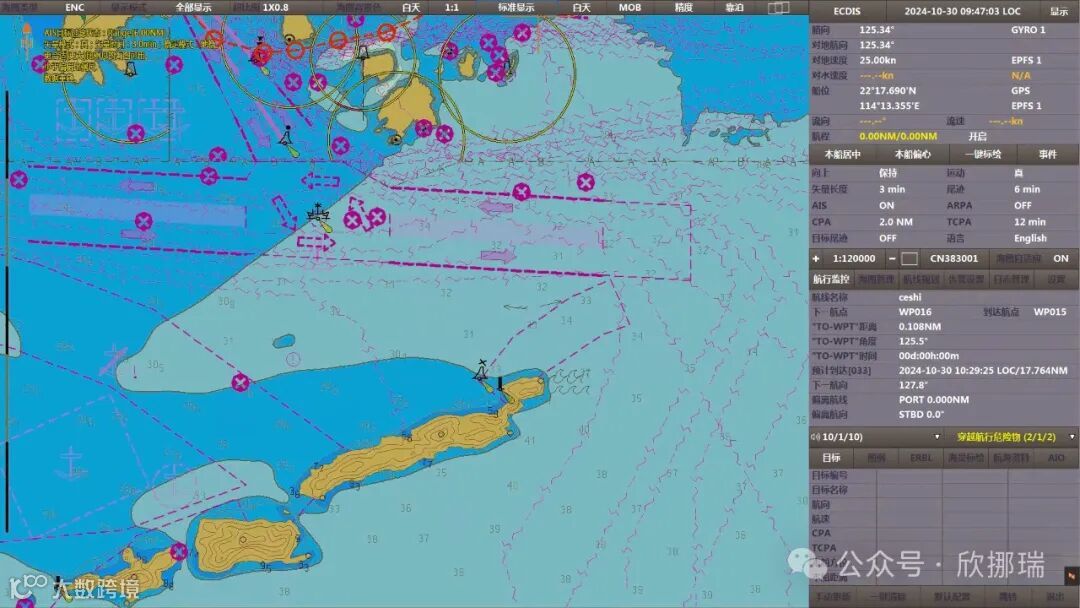Click the STBD 0.0° value

(x=921, y=415)
